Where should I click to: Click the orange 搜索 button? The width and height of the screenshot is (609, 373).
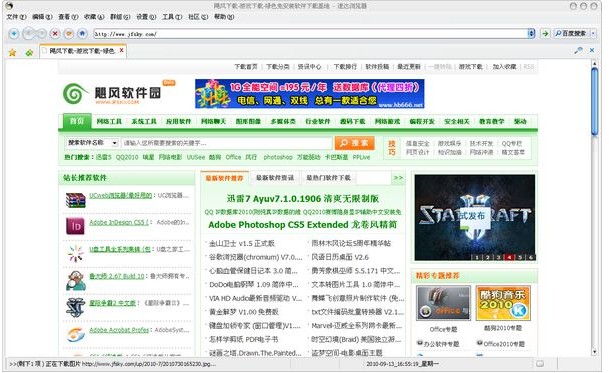pos(355,143)
